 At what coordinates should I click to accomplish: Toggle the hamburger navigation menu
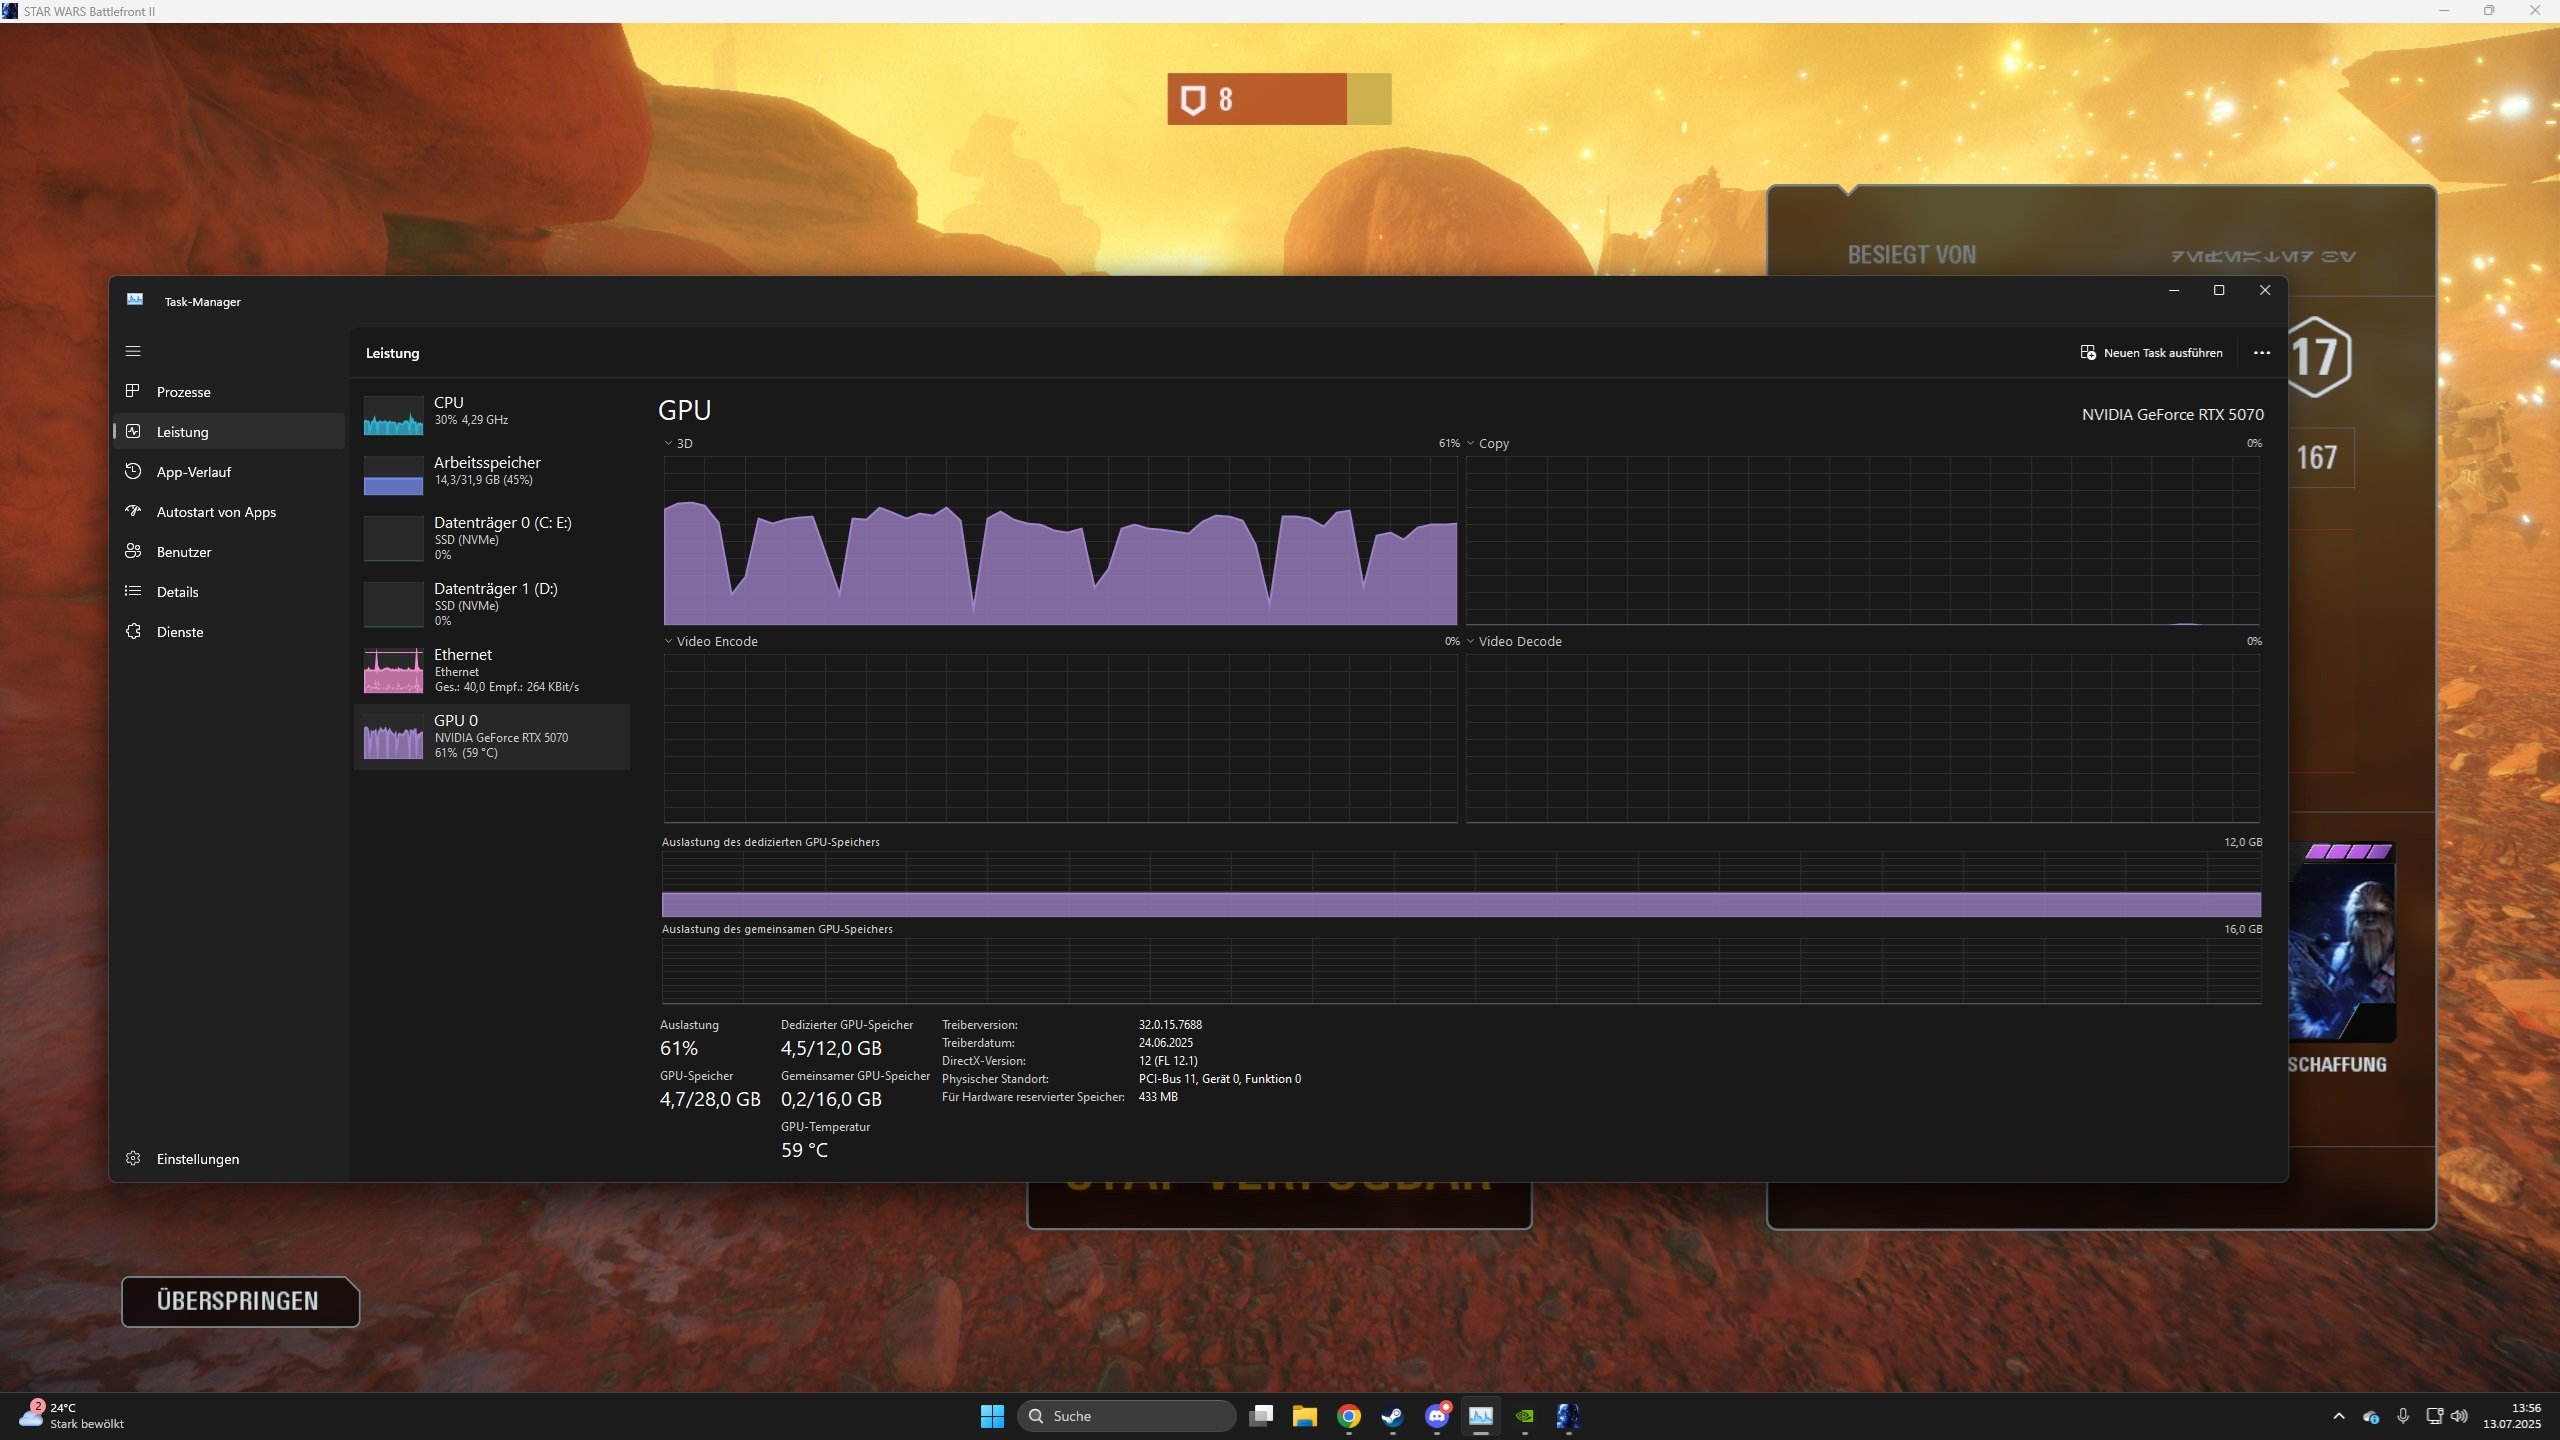pos(133,351)
